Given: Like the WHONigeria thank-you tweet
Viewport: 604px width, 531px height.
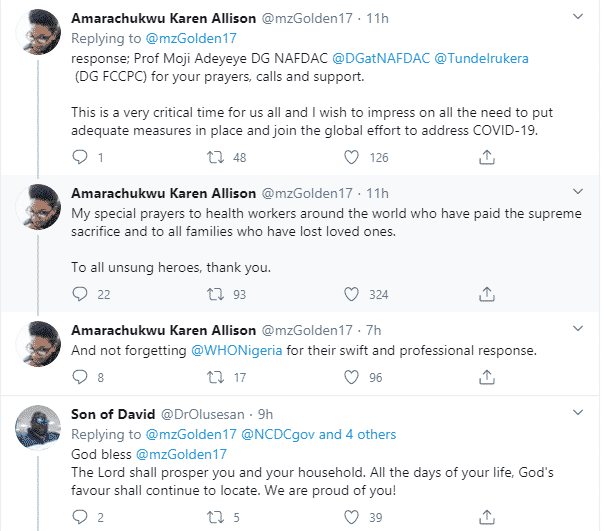Looking at the screenshot, I should tap(351, 377).
